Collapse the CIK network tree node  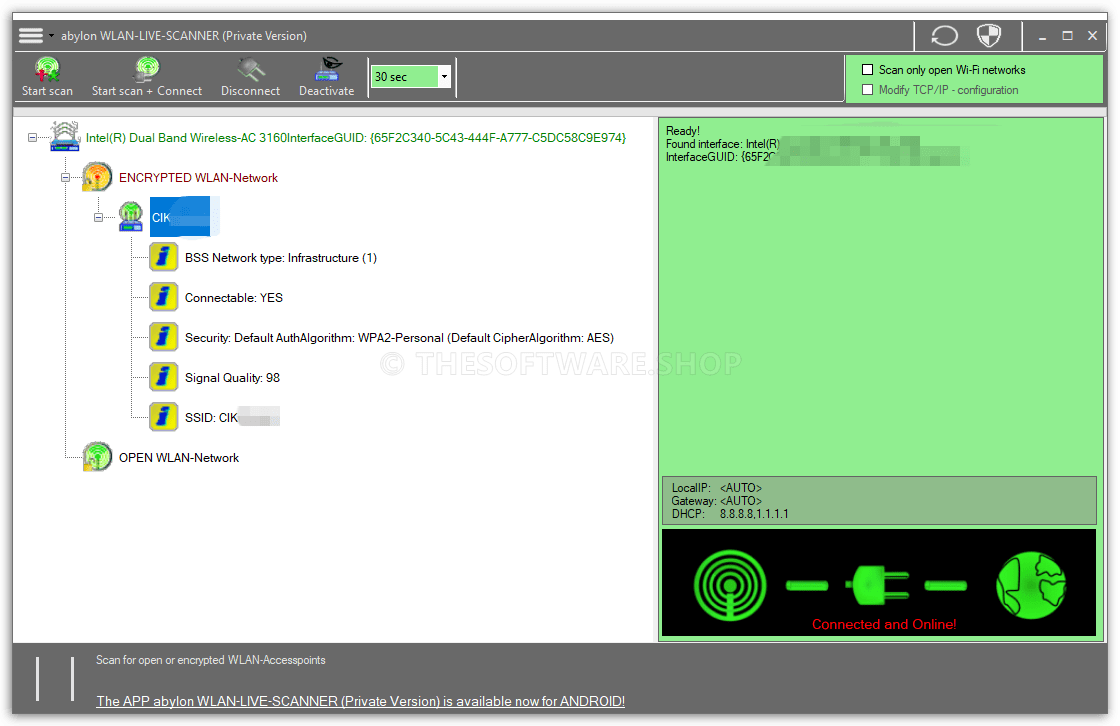pos(99,217)
